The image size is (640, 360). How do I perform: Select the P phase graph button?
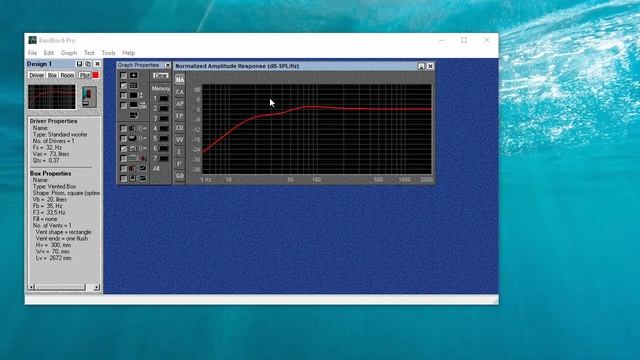point(180,164)
